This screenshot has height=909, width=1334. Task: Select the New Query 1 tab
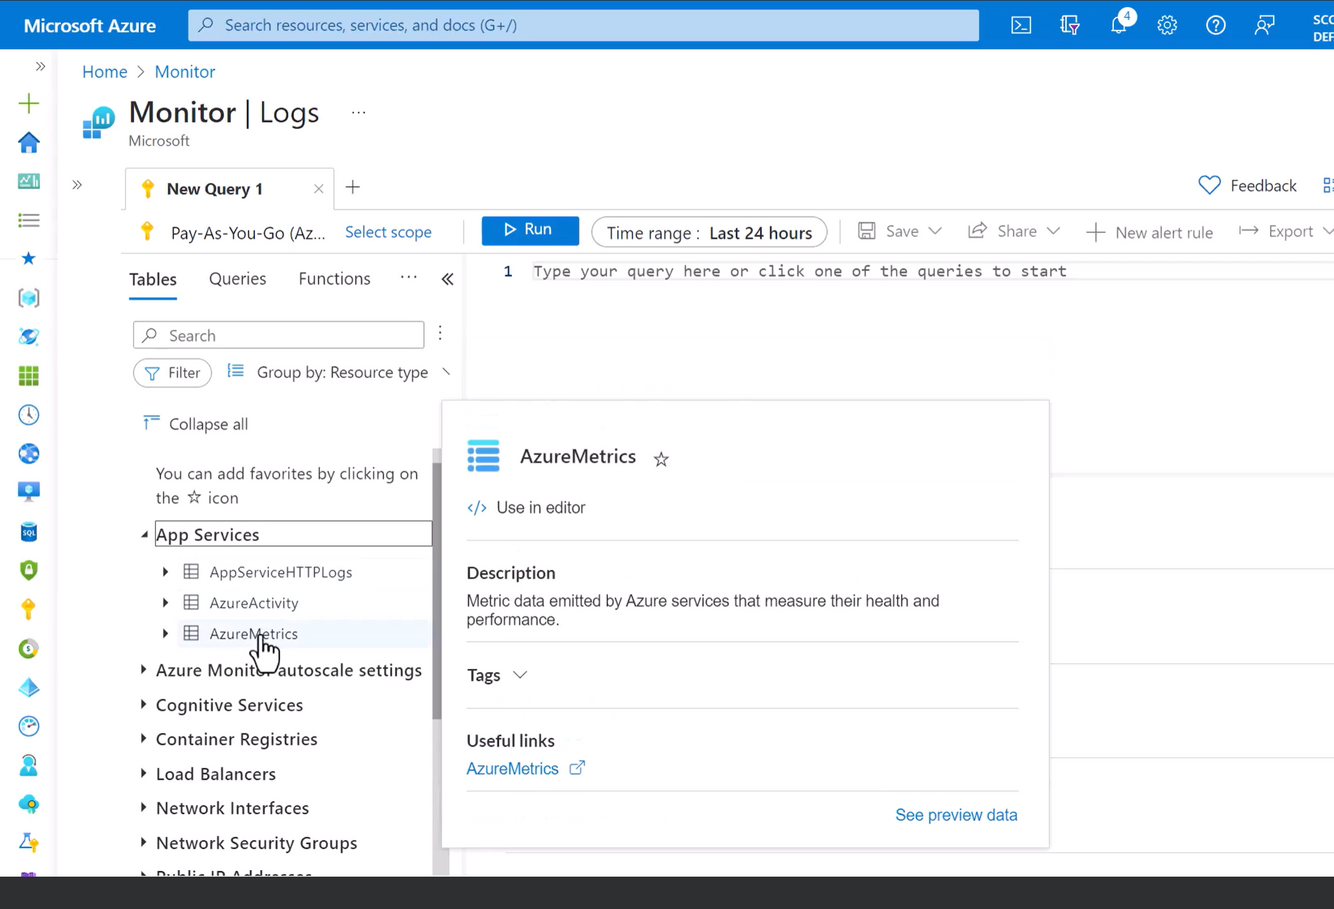(215, 189)
